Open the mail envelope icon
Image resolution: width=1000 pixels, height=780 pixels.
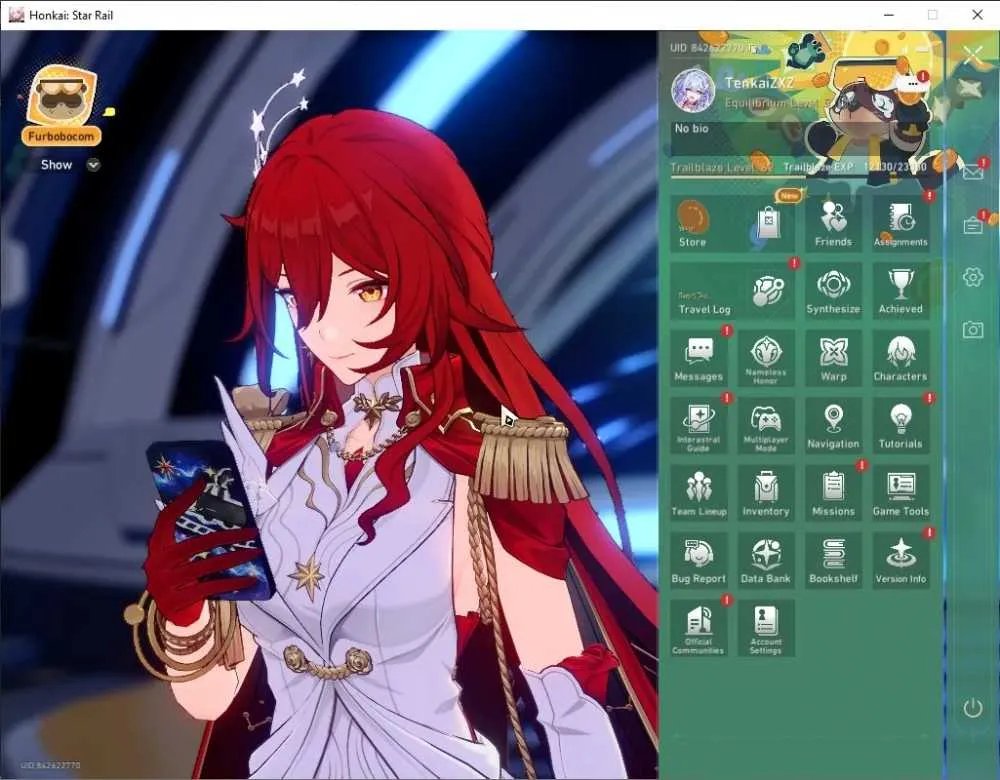(x=973, y=172)
